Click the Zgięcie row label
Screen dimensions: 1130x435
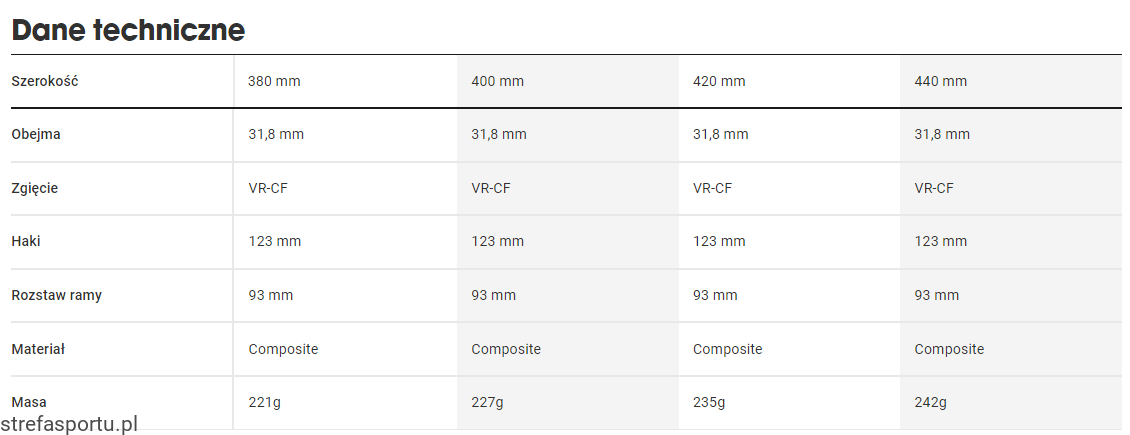(x=35, y=188)
